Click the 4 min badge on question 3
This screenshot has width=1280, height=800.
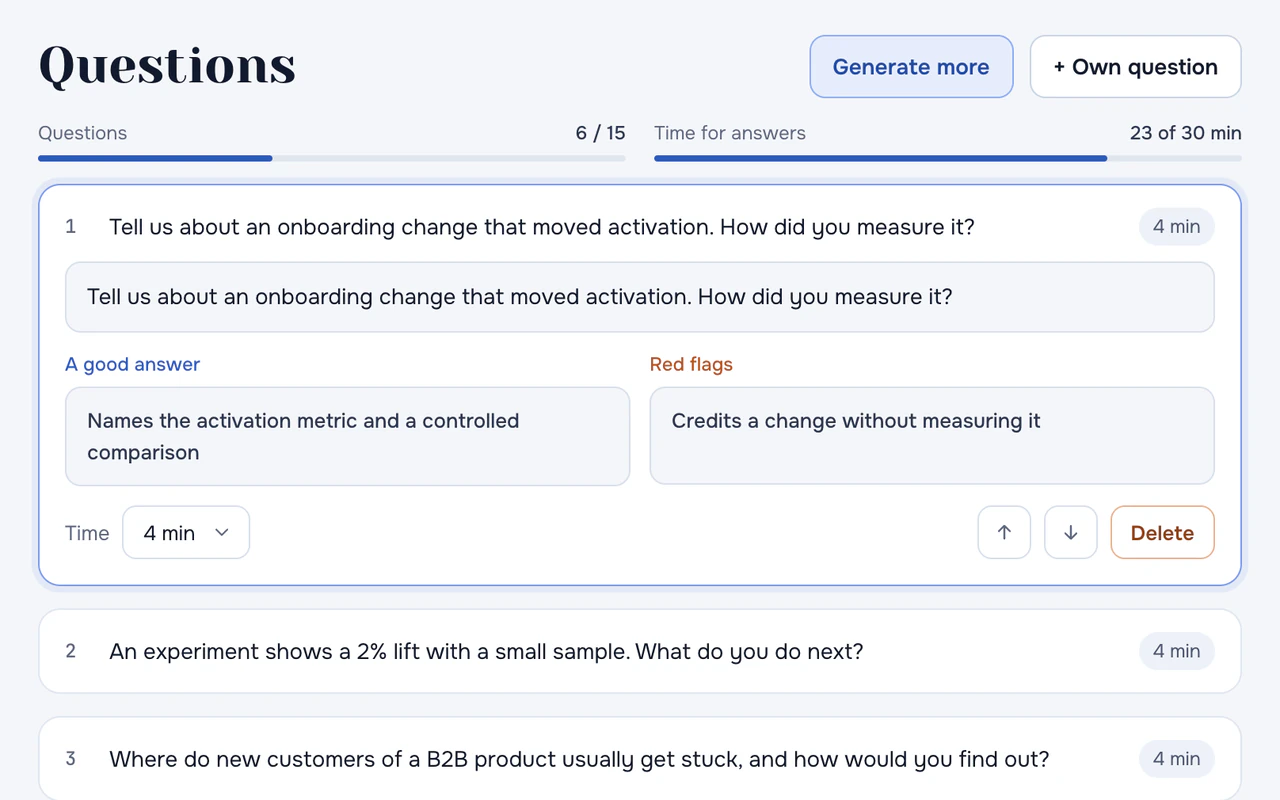pos(1177,759)
